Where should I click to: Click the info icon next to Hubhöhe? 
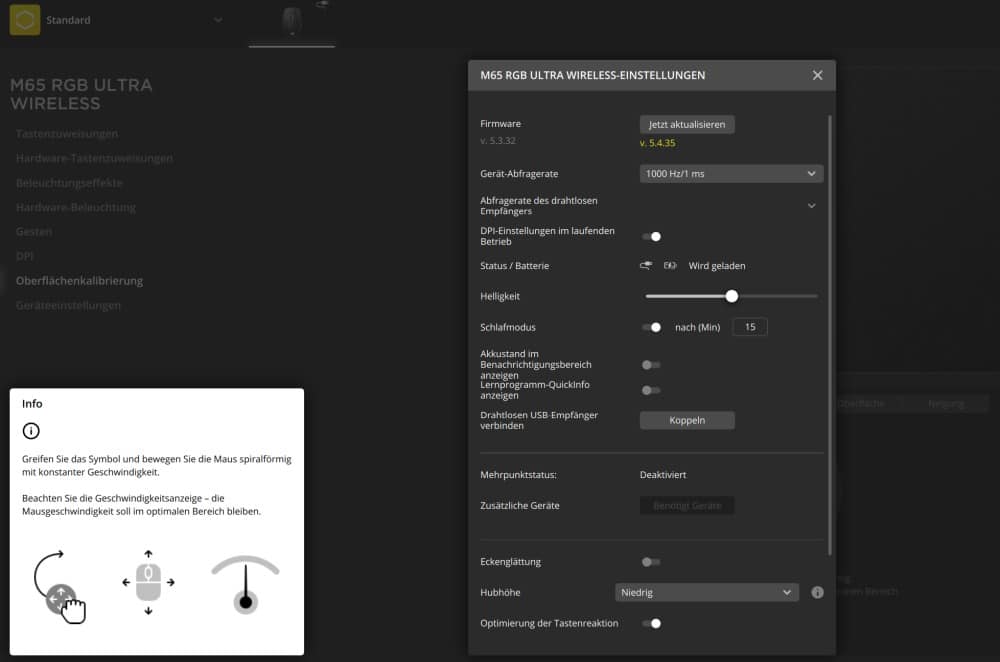click(817, 592)
